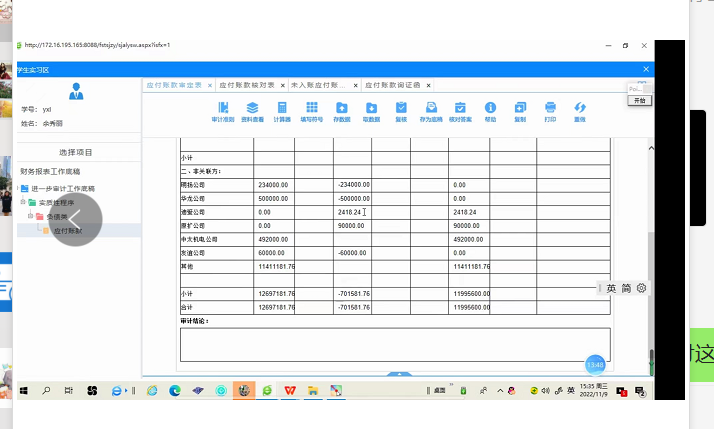Close the 应付账款审定表 tab
The width and height of the screenshot is (714, 429).
(208, 86)
